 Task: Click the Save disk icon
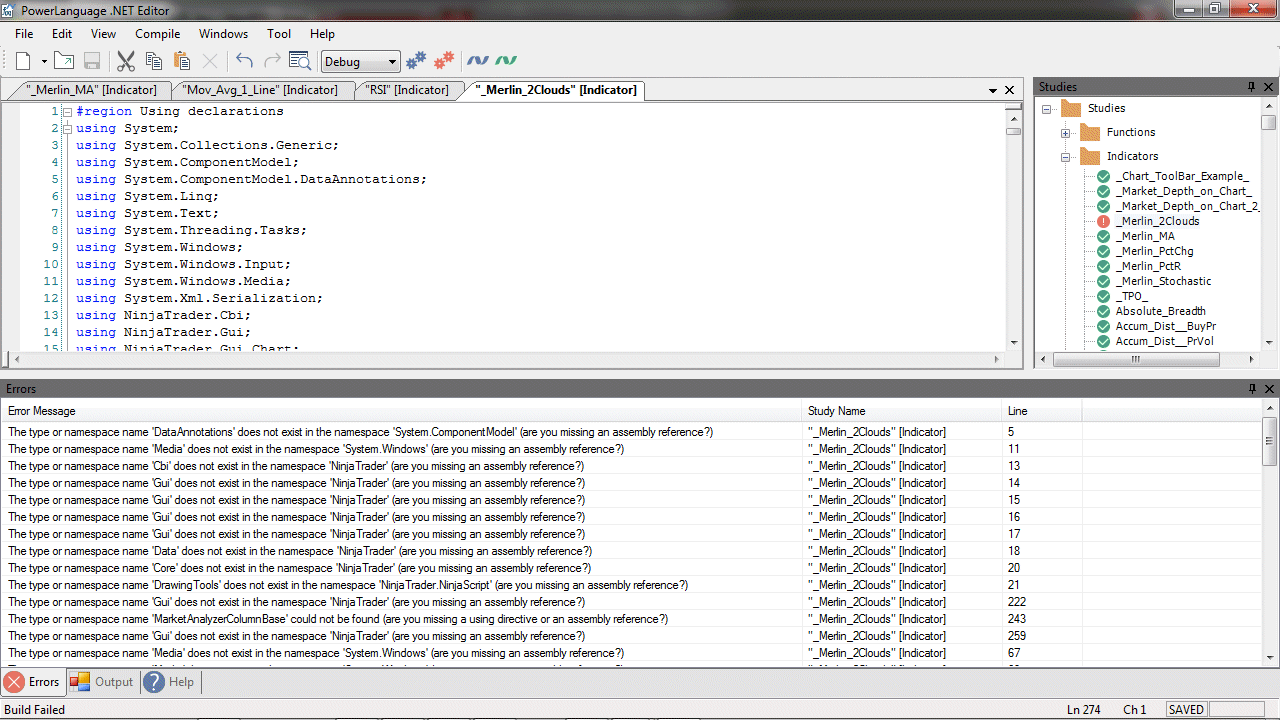coord(92,61)
